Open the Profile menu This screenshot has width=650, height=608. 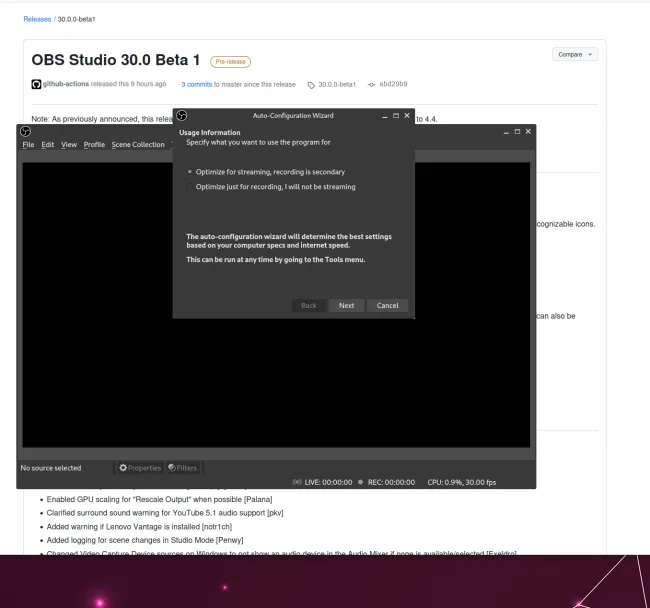(94, 144)
